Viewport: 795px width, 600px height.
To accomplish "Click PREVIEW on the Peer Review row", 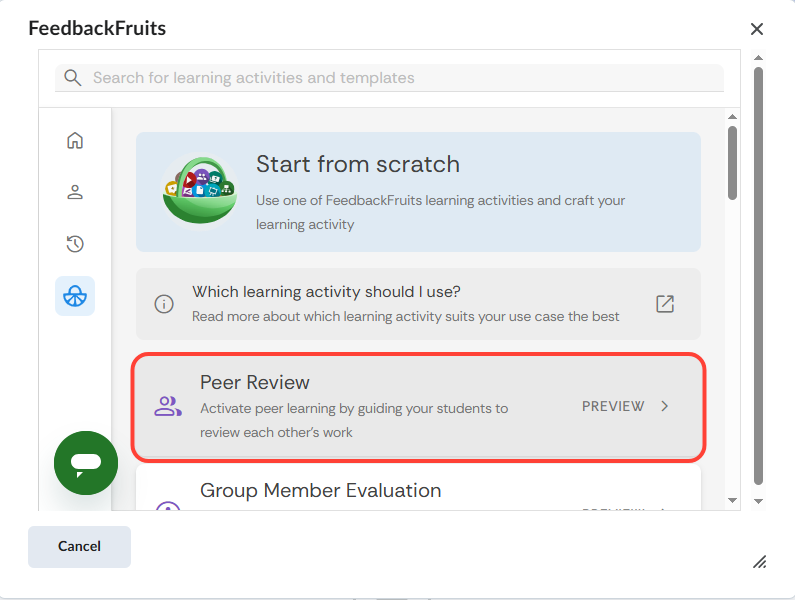I will pos(613,407).
